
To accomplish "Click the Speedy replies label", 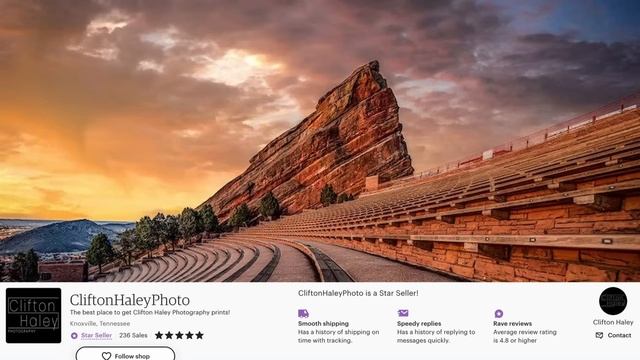I will pyautogui.click(x=419, y=323).
